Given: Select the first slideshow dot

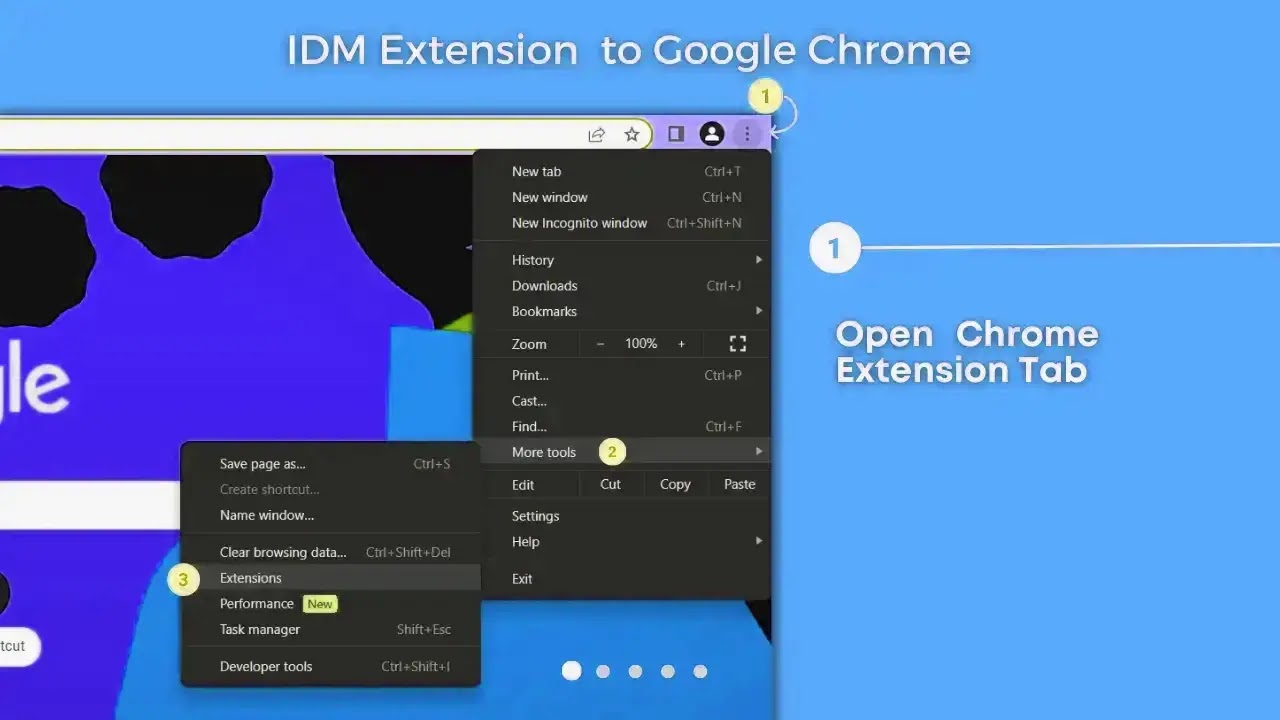Looking at the screenshot, I should pyautogui.click(x=571, y=671).
